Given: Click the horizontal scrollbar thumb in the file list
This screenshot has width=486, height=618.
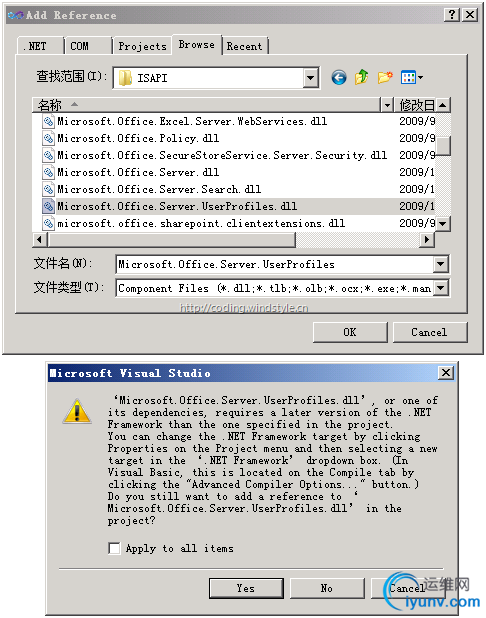Looking at the screenshot, I should coord(171,239).
